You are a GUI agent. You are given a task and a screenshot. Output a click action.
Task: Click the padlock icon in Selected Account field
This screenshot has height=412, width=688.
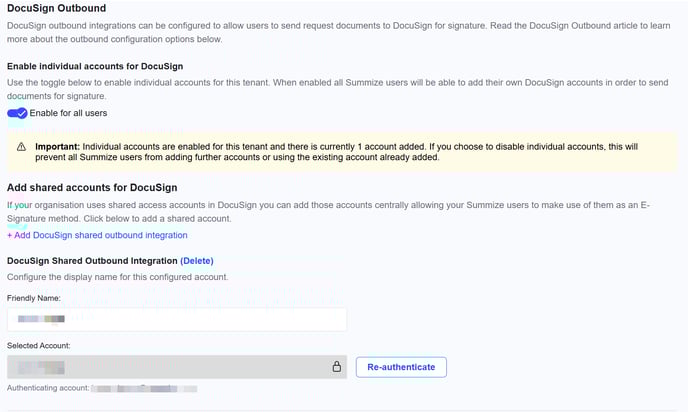[x=337, y=367]
